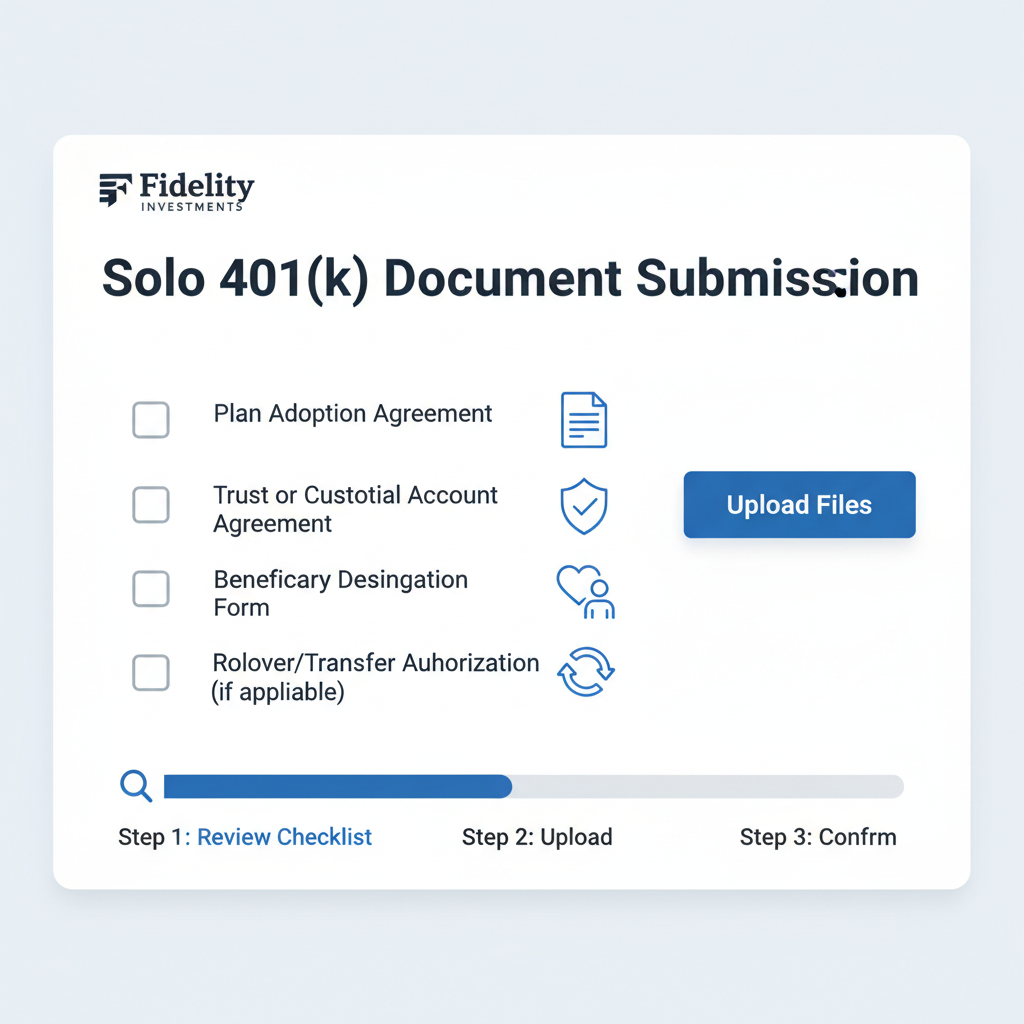Select the magnifying glass icon near the progress bar
The image size is (1024, 1024).
tap(135, 787)
